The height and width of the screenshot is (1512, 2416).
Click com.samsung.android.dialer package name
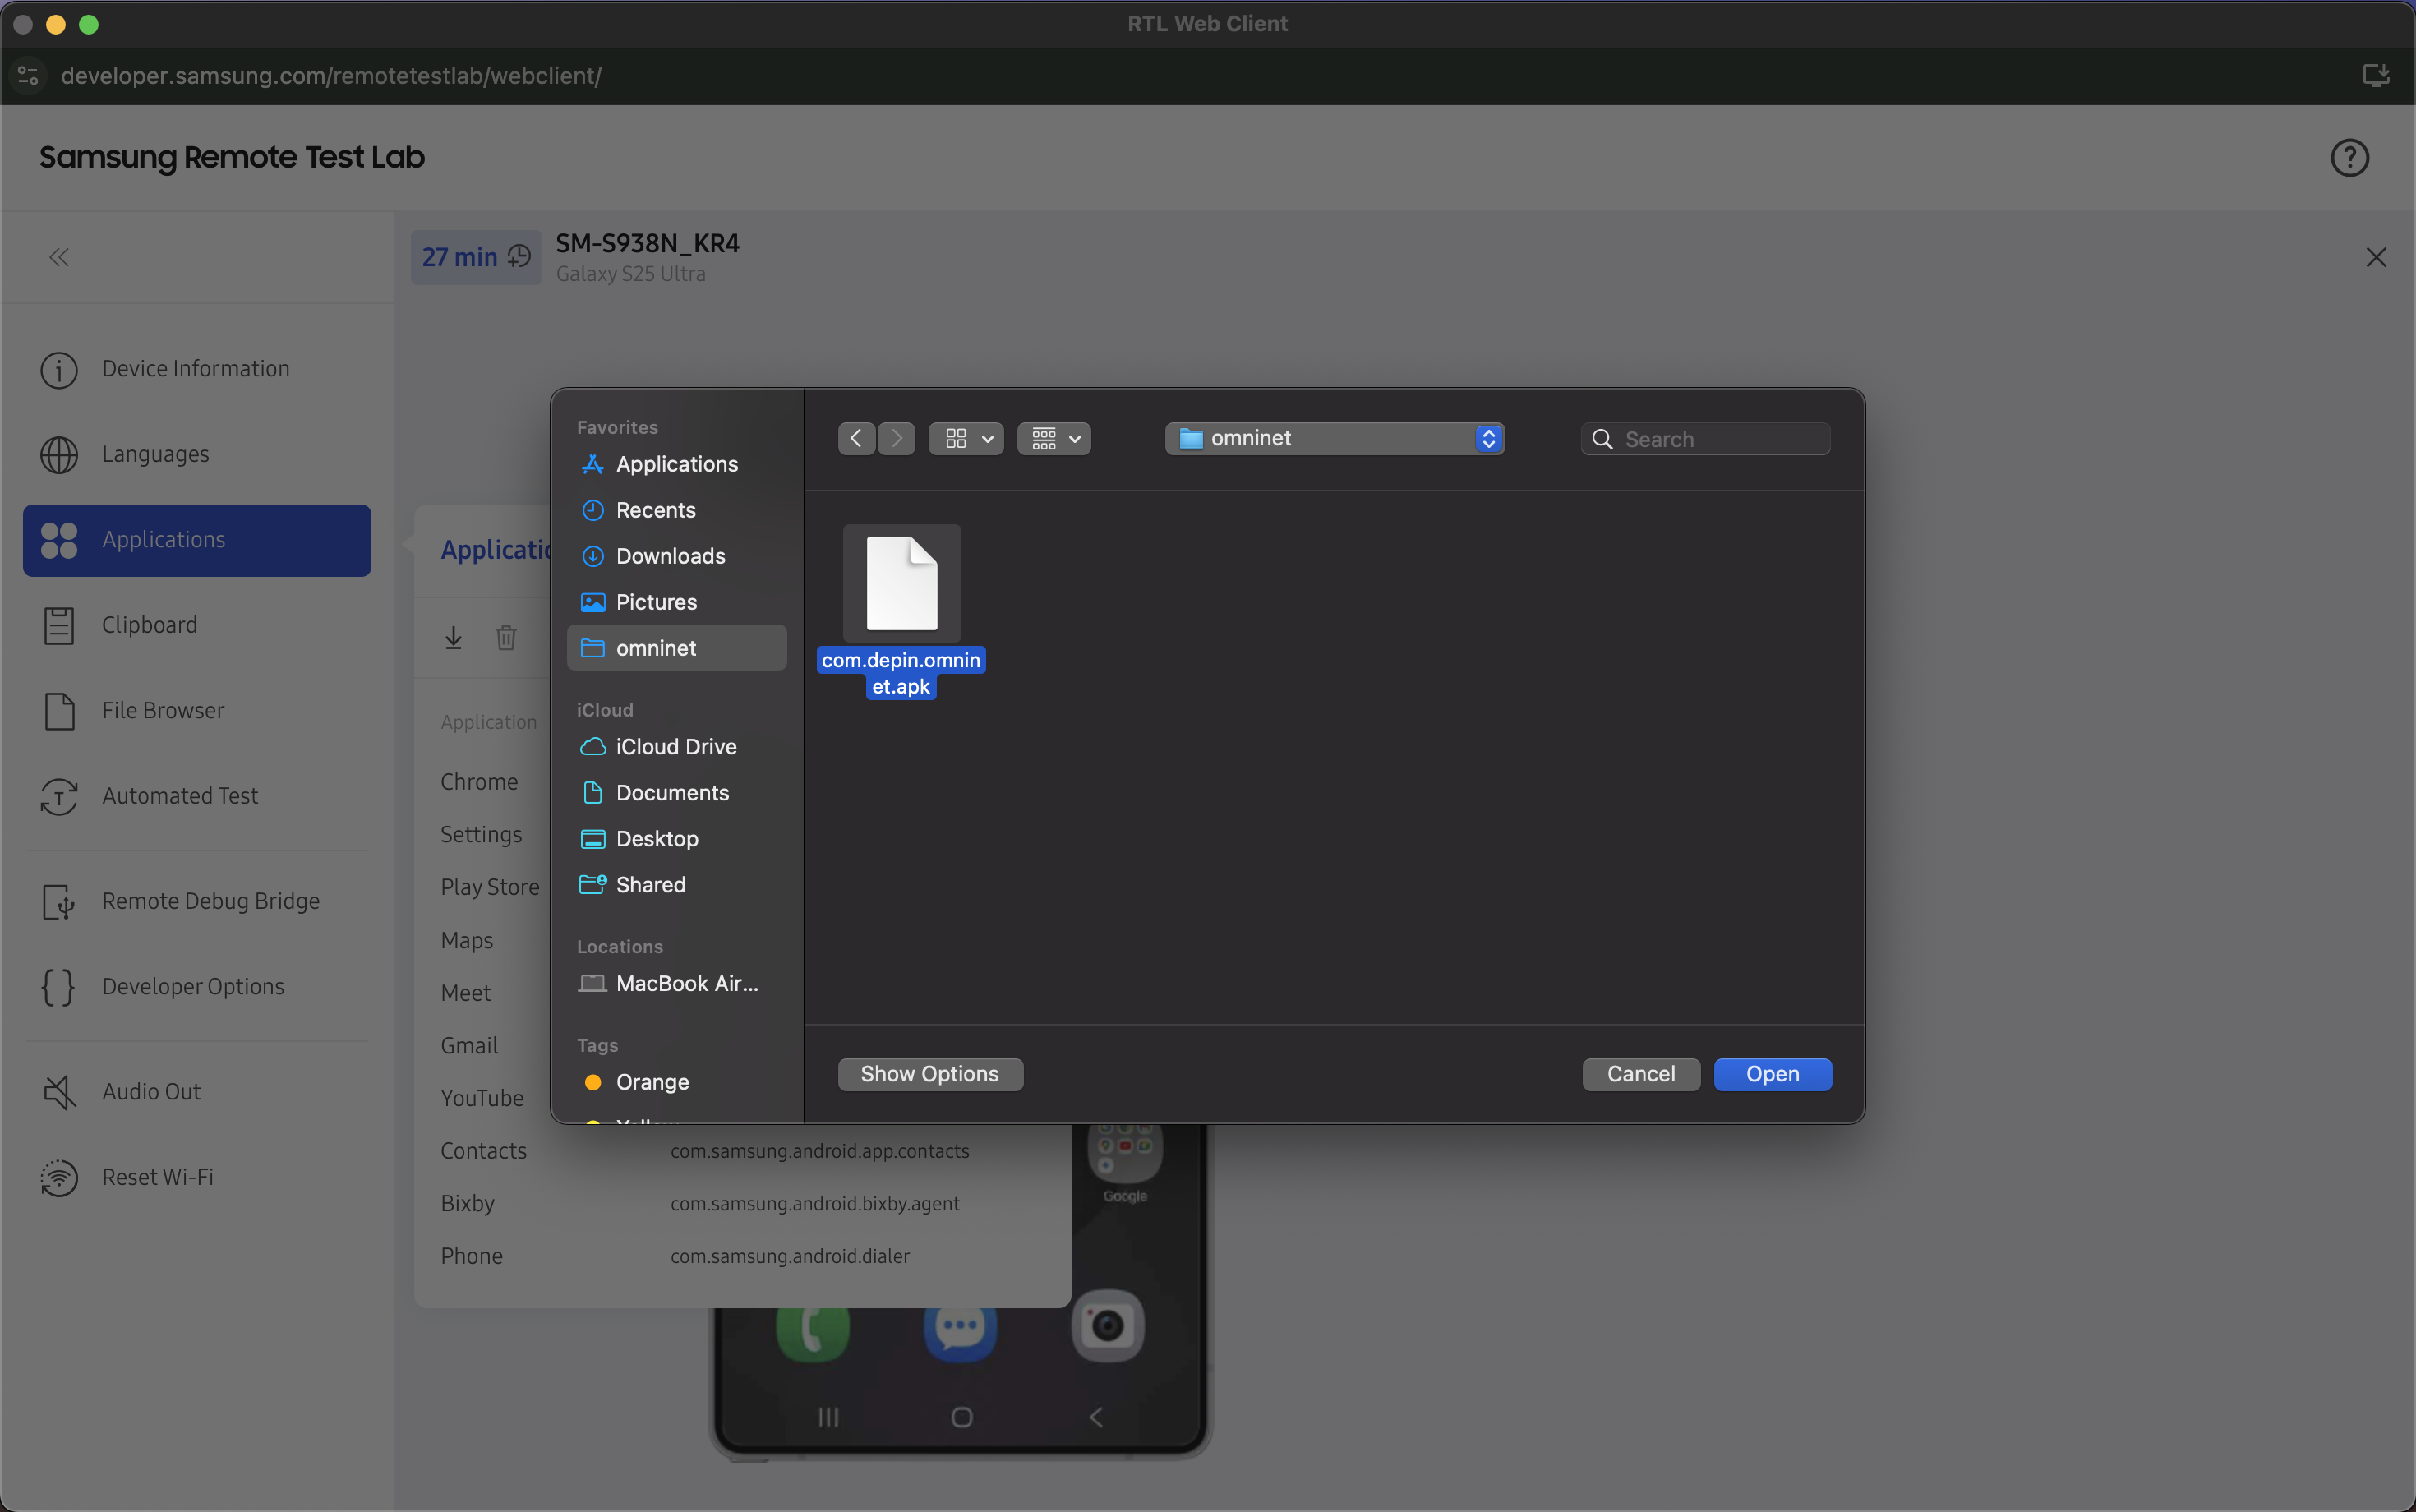click(790, 1256)
